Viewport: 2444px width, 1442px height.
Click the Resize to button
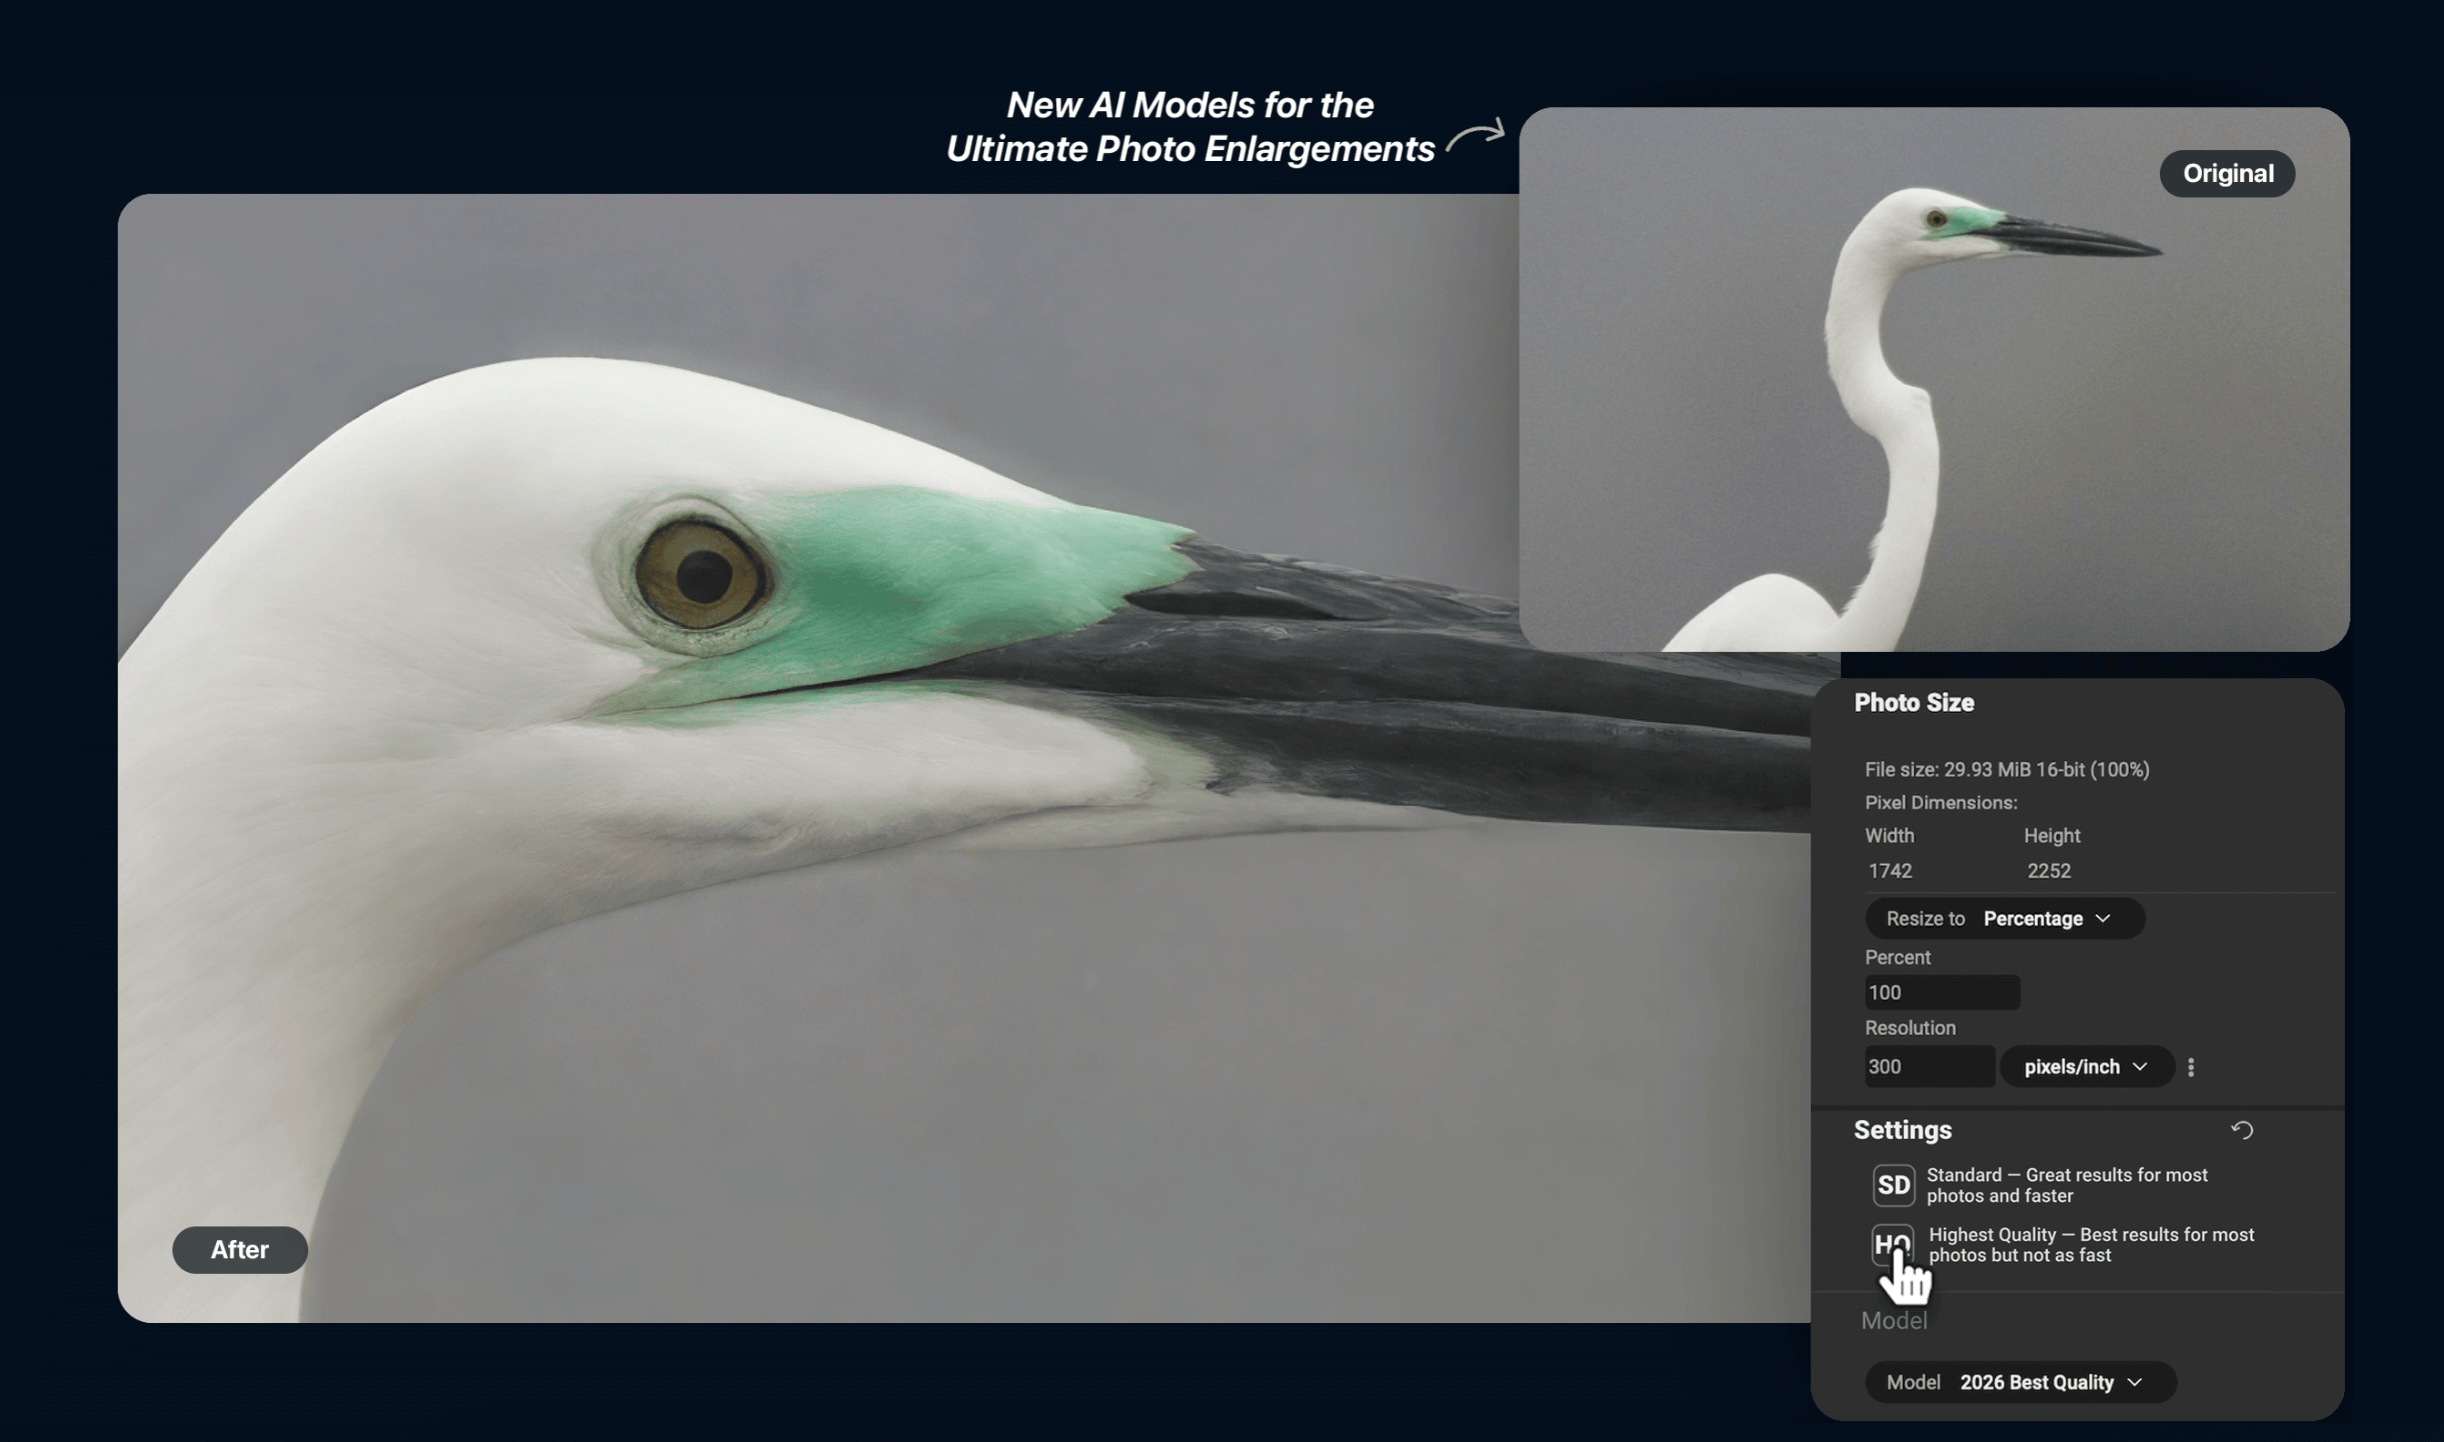(x=1924, y=918)
